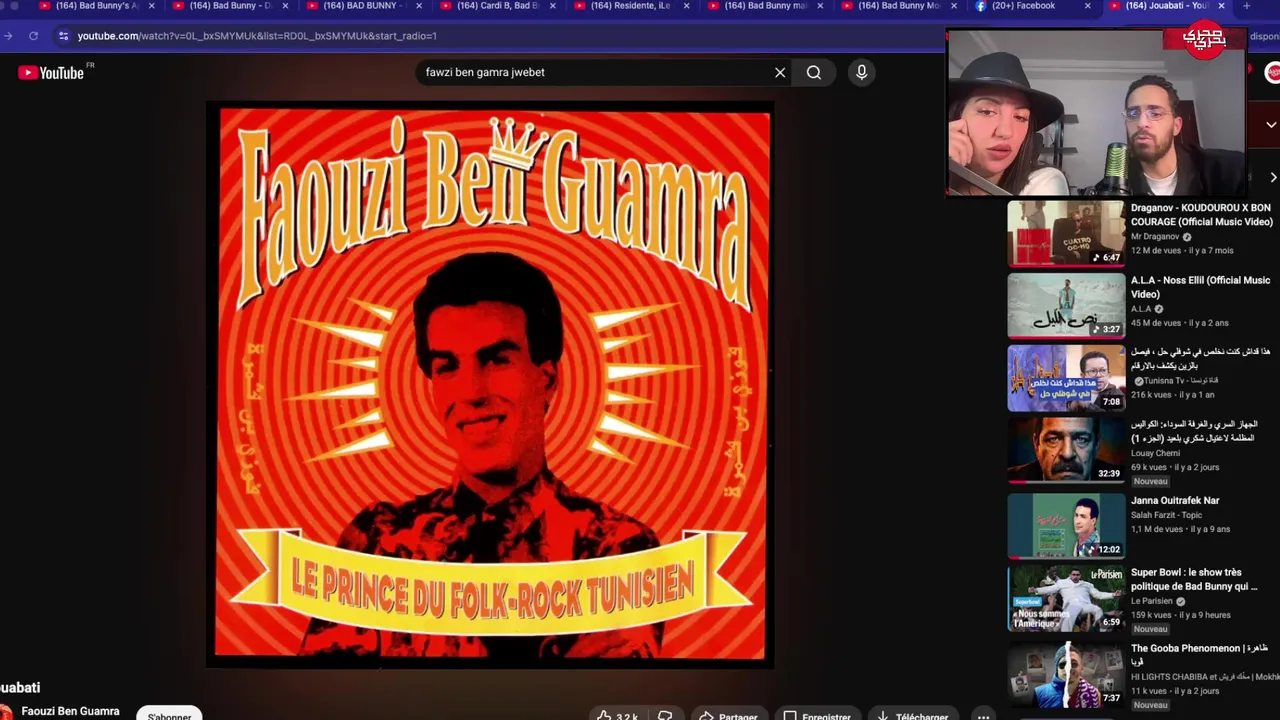
Task: Click the red Arabic logo badge on webcam
Action: [x=1204, y=38]
